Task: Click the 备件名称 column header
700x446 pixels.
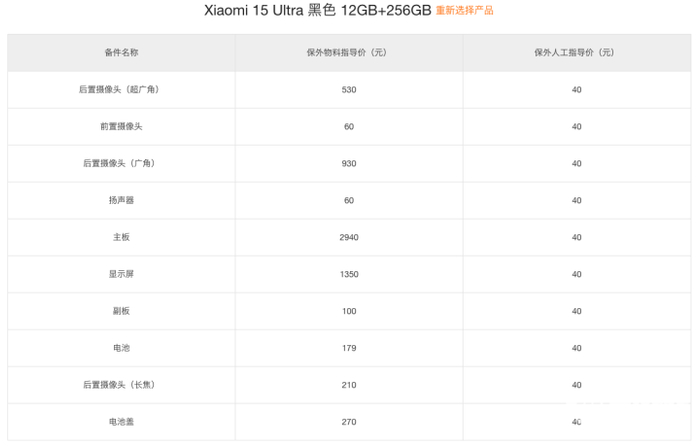Action: [x=121, y=52]
